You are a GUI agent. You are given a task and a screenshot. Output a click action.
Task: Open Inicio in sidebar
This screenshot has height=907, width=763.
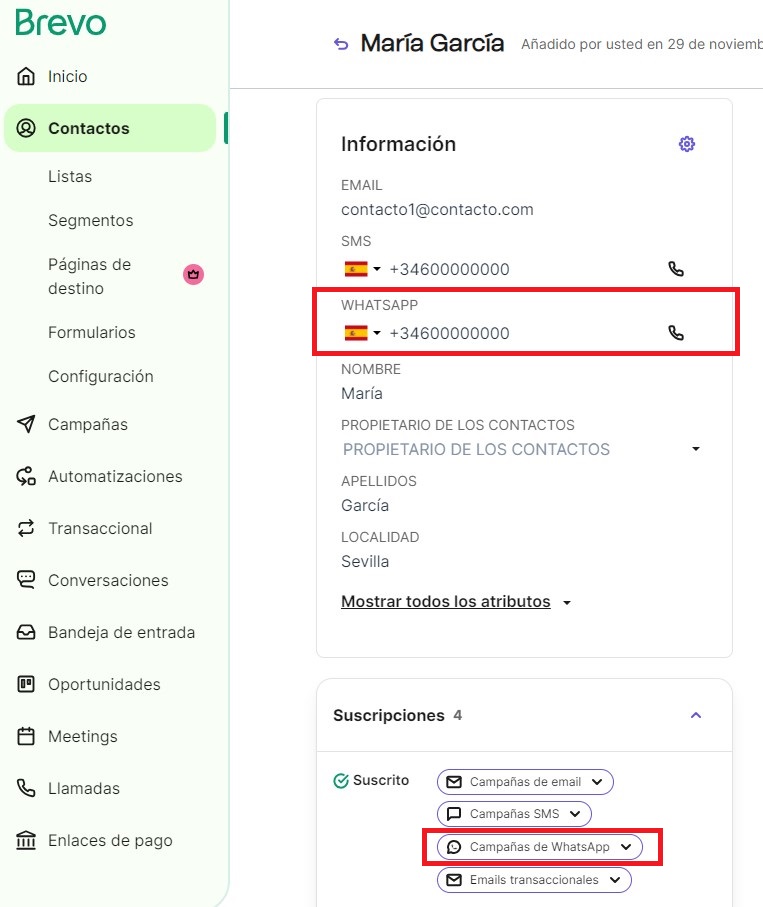tap(68, 76)
